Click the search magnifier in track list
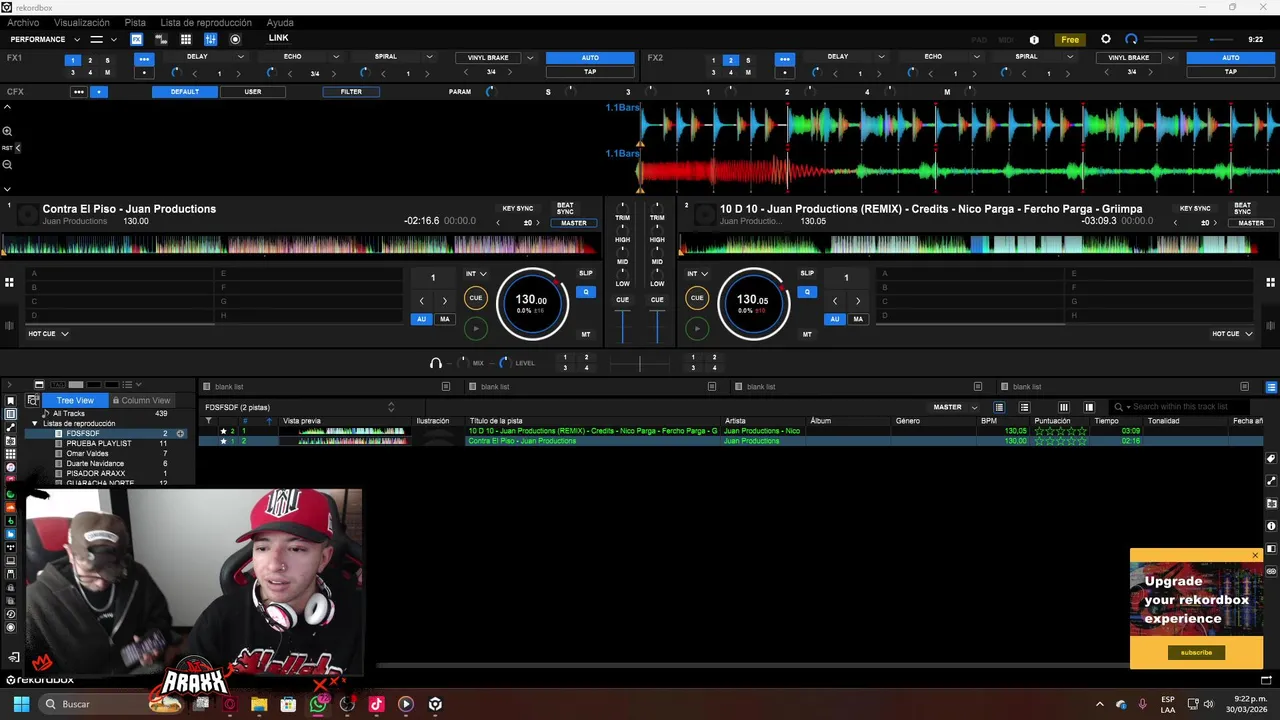Image resolution: width=1280 pixels, height=720 pixels. click(1119, 407)
